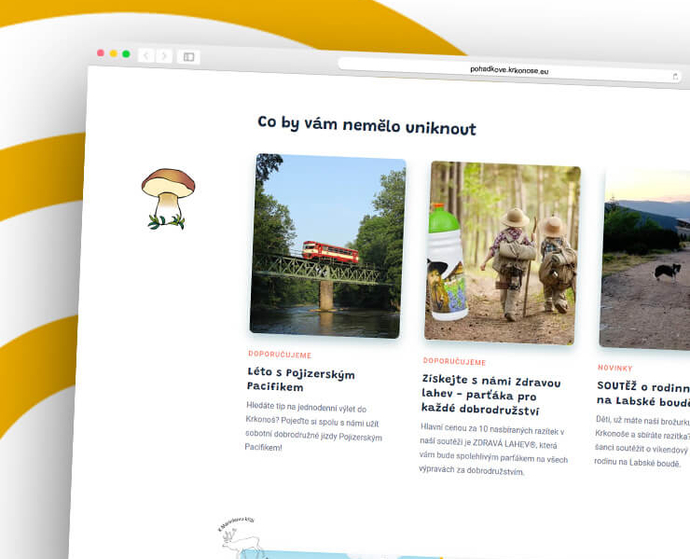Open the hiking children with bottle photo

(x=502, y=254)
